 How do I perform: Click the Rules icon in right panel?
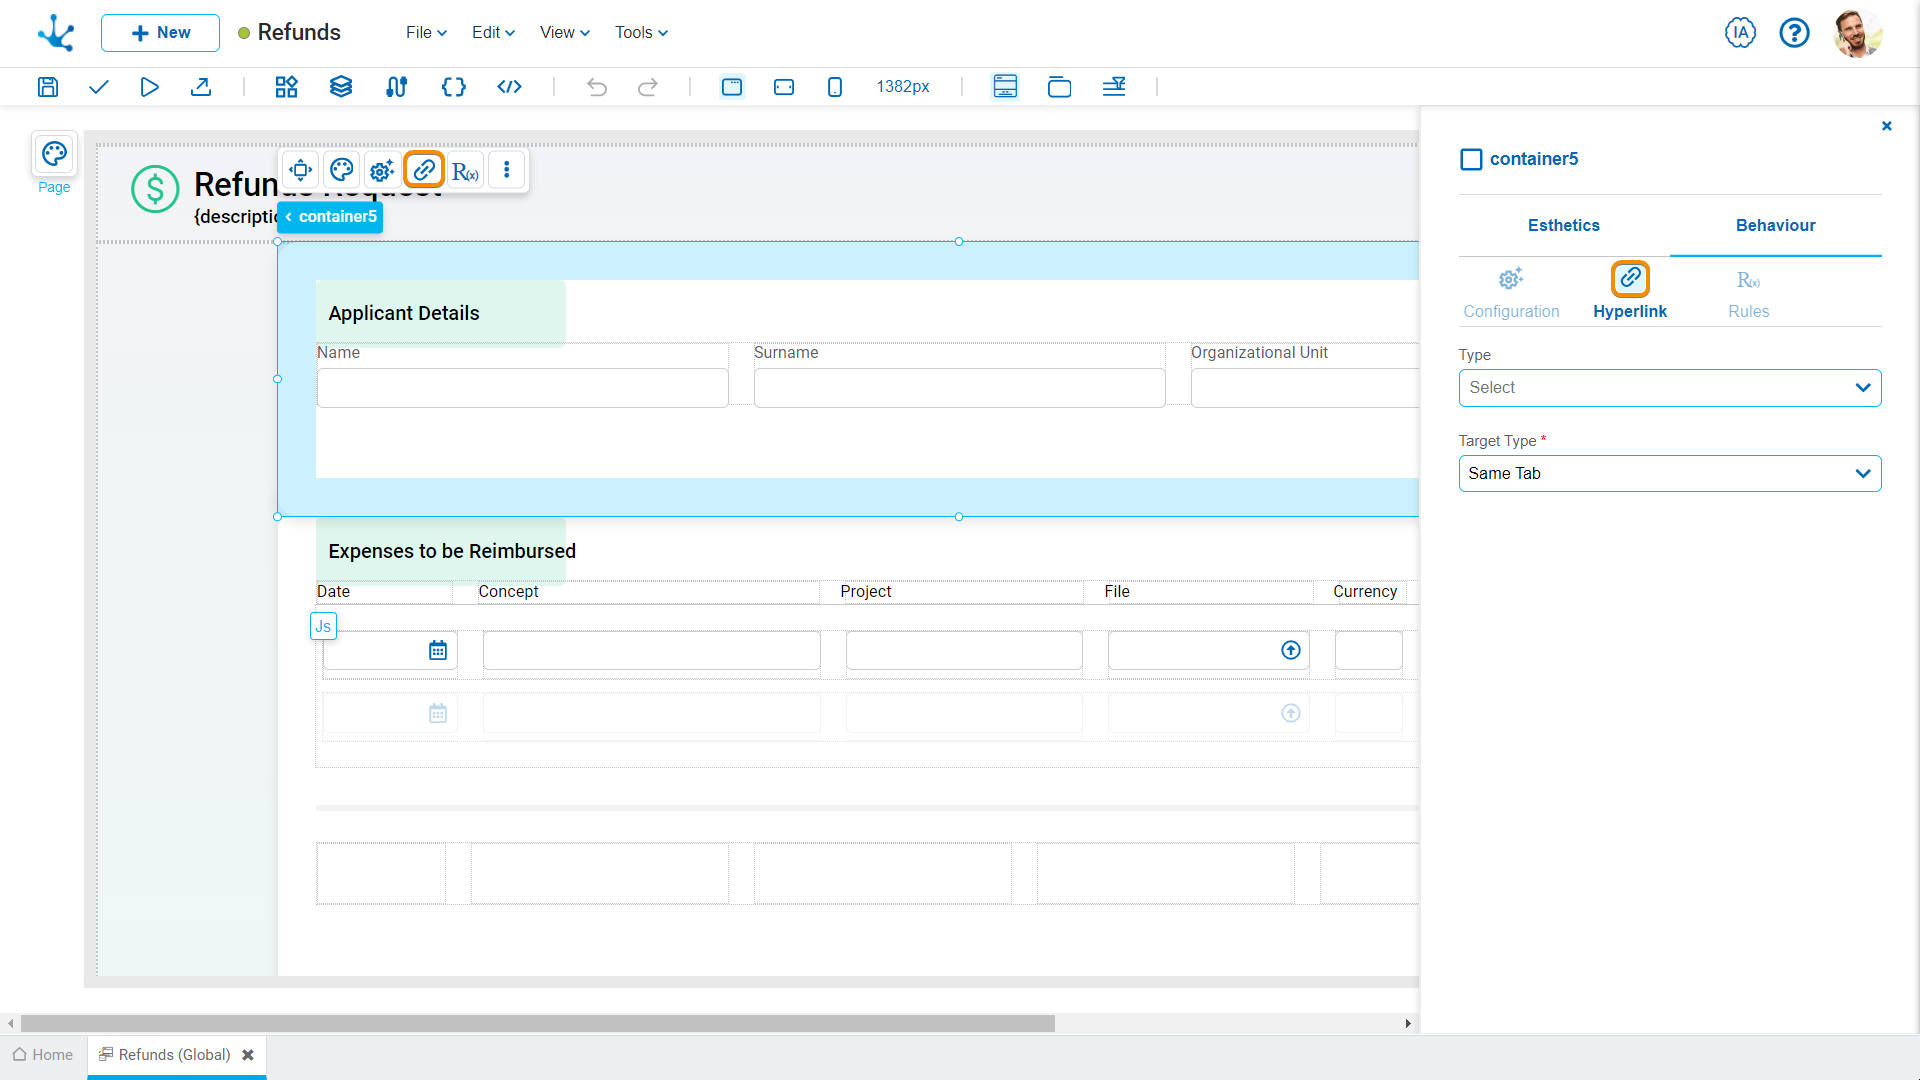[1747, 278]
